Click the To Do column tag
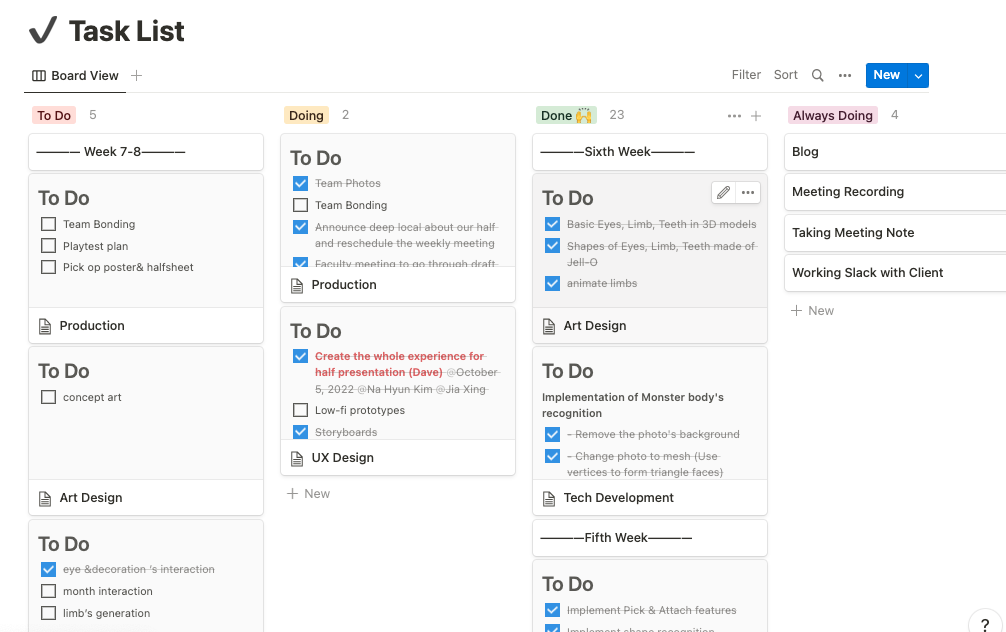1006x632 pixels. (x=54, y=115)
